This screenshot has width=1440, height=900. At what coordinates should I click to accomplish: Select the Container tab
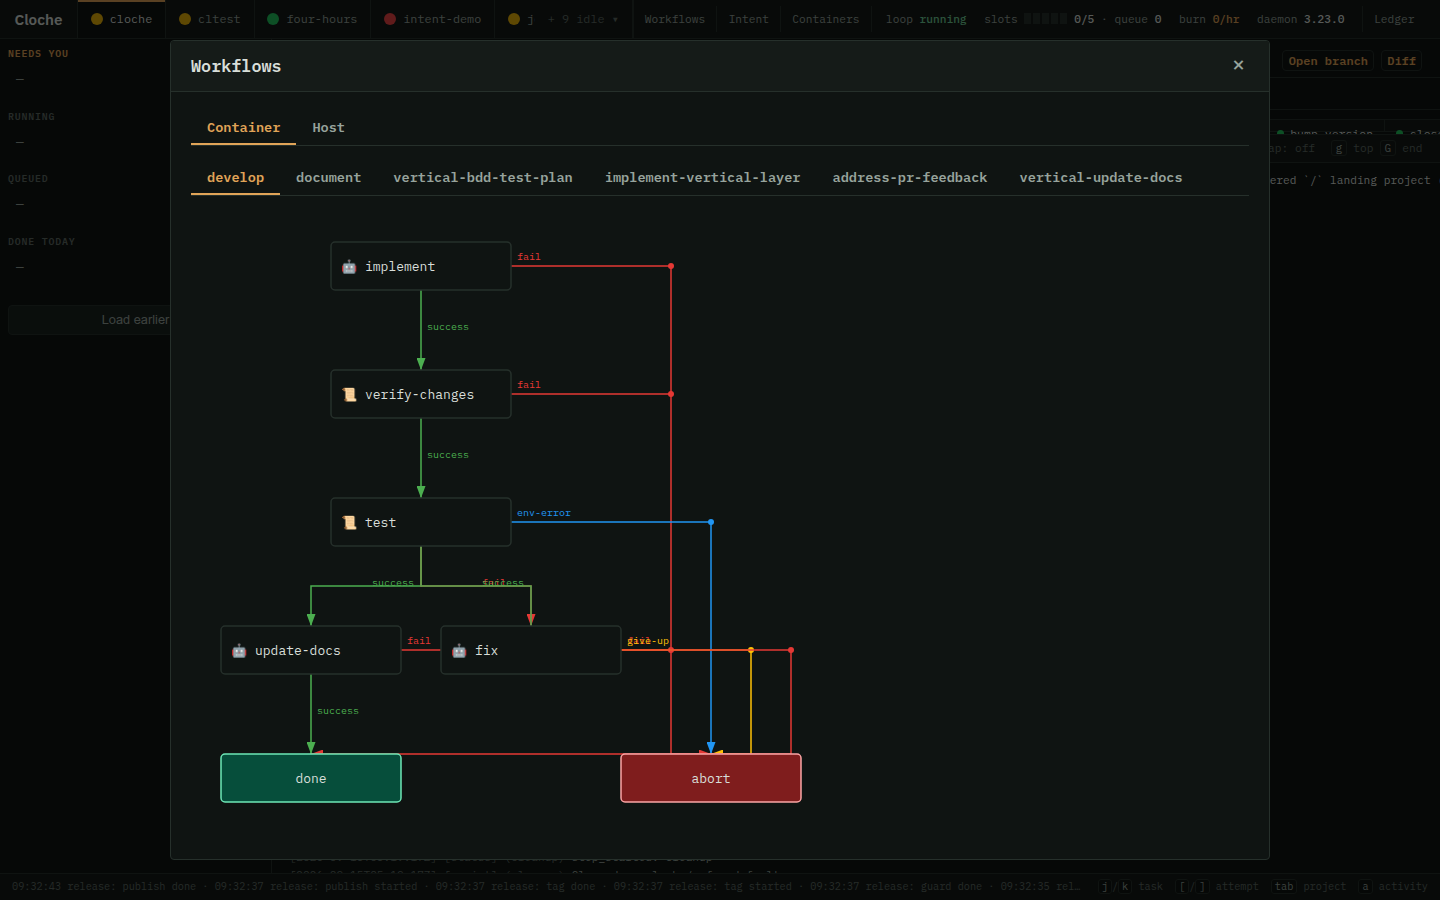(x=243, y=128)
